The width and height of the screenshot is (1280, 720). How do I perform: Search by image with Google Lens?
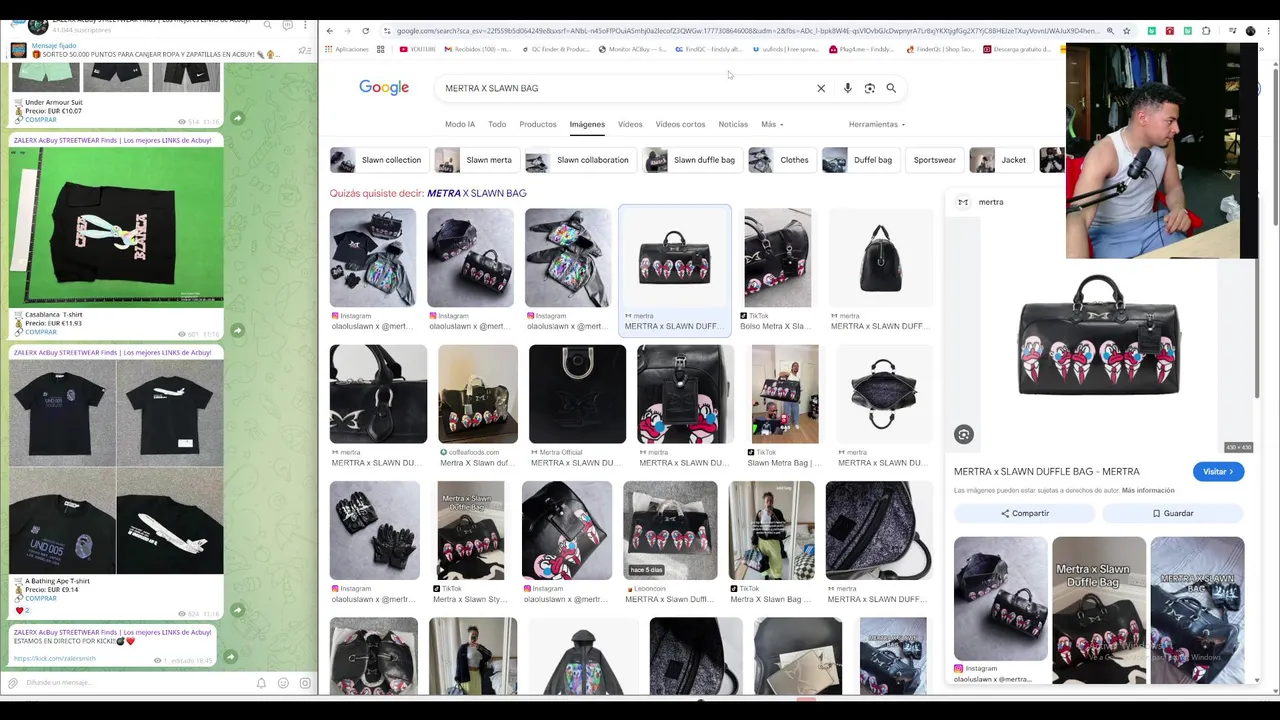coord(869,88)
